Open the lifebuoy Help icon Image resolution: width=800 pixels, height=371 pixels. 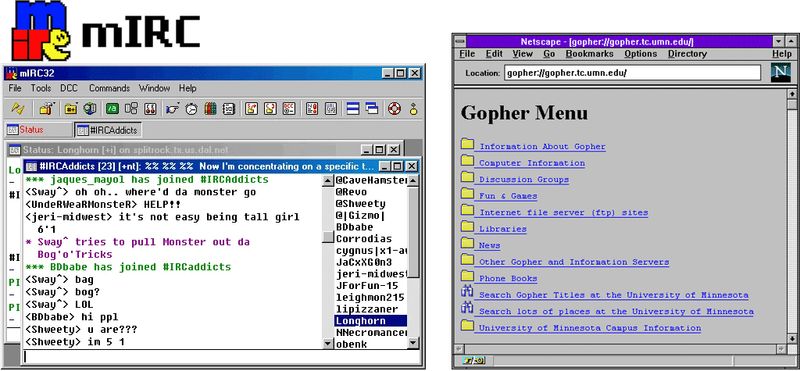pyautogui.click(x=394, y=108)
